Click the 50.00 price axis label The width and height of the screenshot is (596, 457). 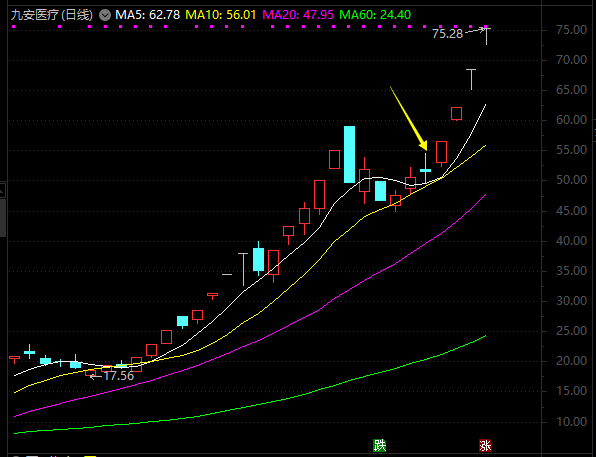571,180
